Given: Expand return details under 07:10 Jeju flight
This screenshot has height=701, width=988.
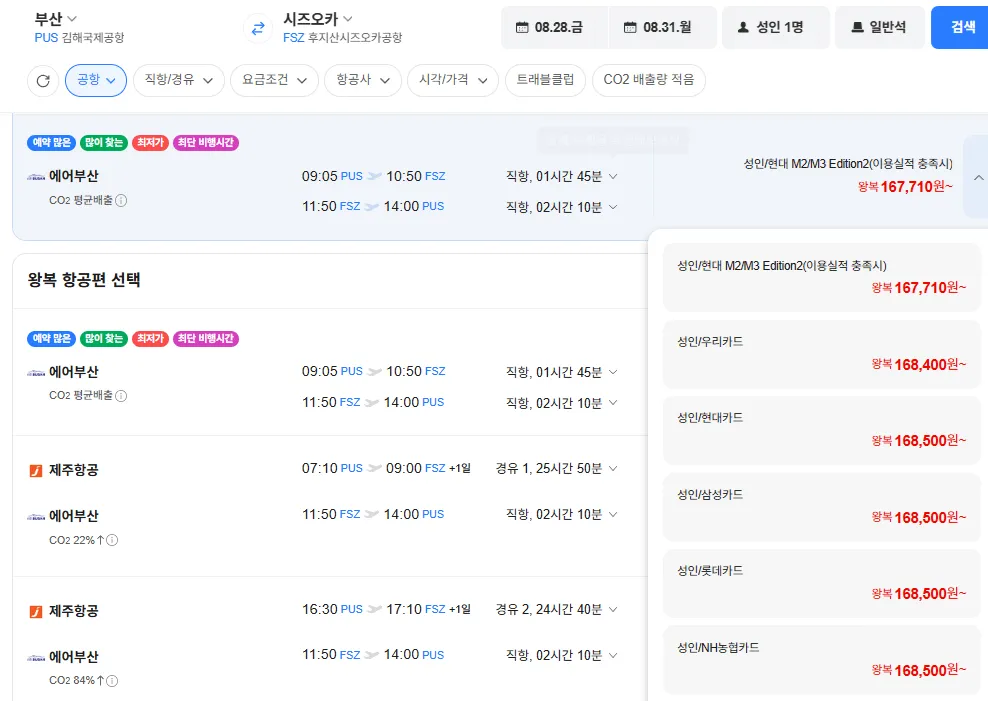Looking at the screenshot, I should coord(613,515).
